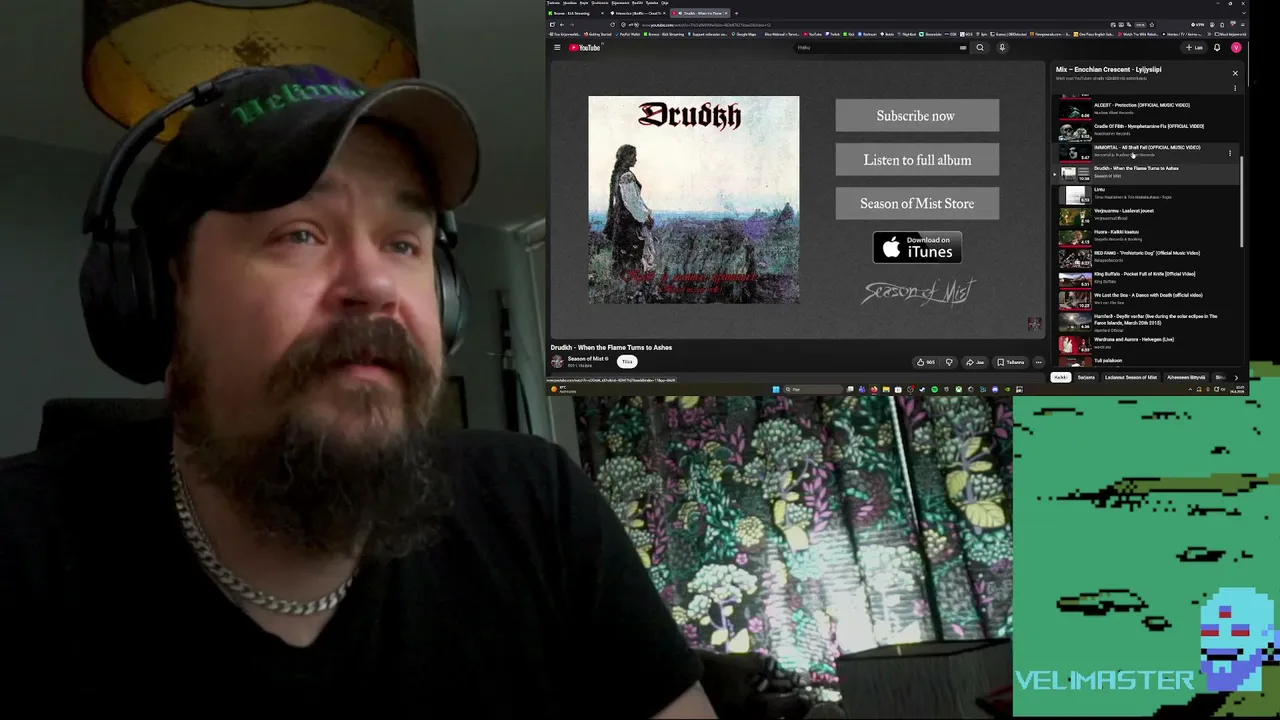Click the Windows taskbar search box

812,389
